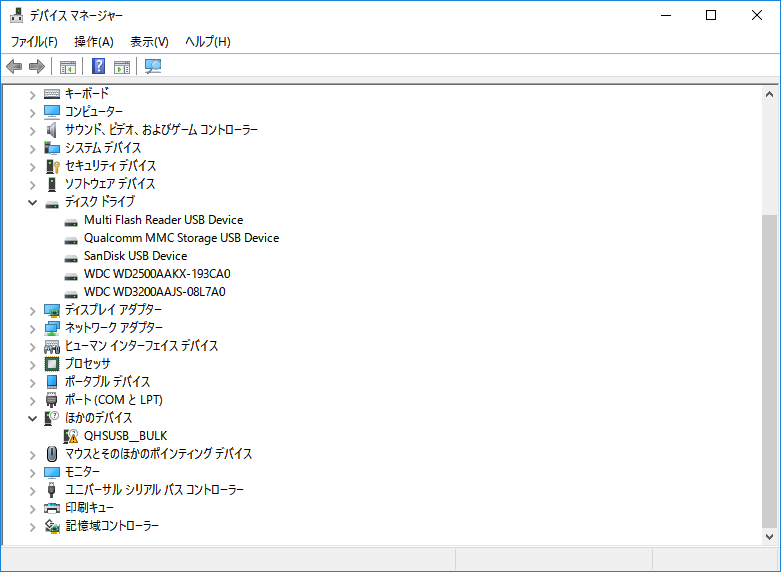The image size is (781, 572).
Task: Click the ディスク ドライブ drive icon
Action: pos(52,204)
